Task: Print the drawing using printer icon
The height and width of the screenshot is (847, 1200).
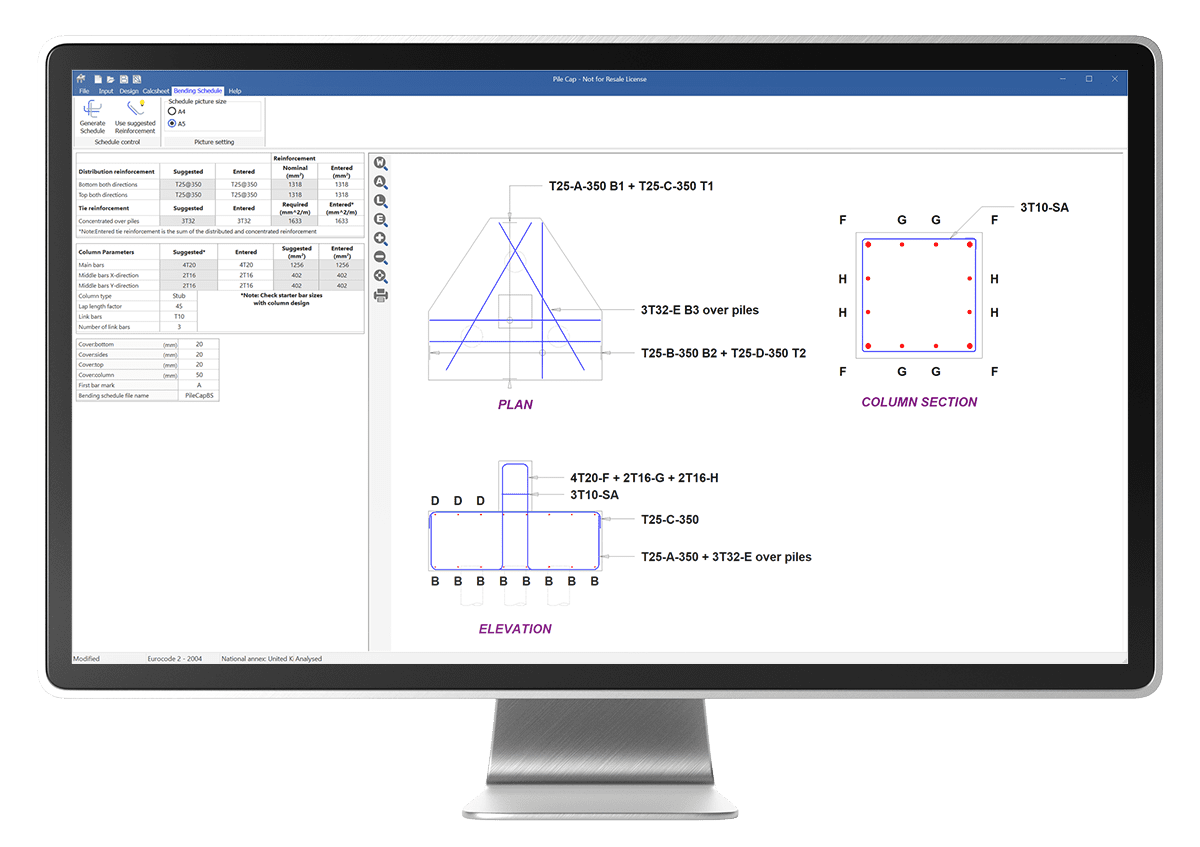Action: (x=380, y=295)
